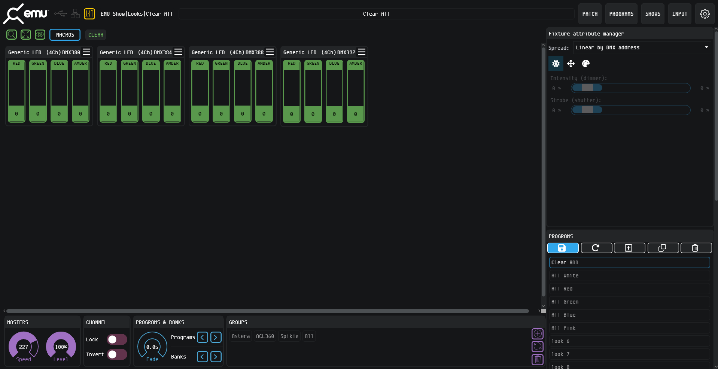This screenshot has height=369, width=718.
Task: Open the Programs view
Action: [x=621, y=14]
